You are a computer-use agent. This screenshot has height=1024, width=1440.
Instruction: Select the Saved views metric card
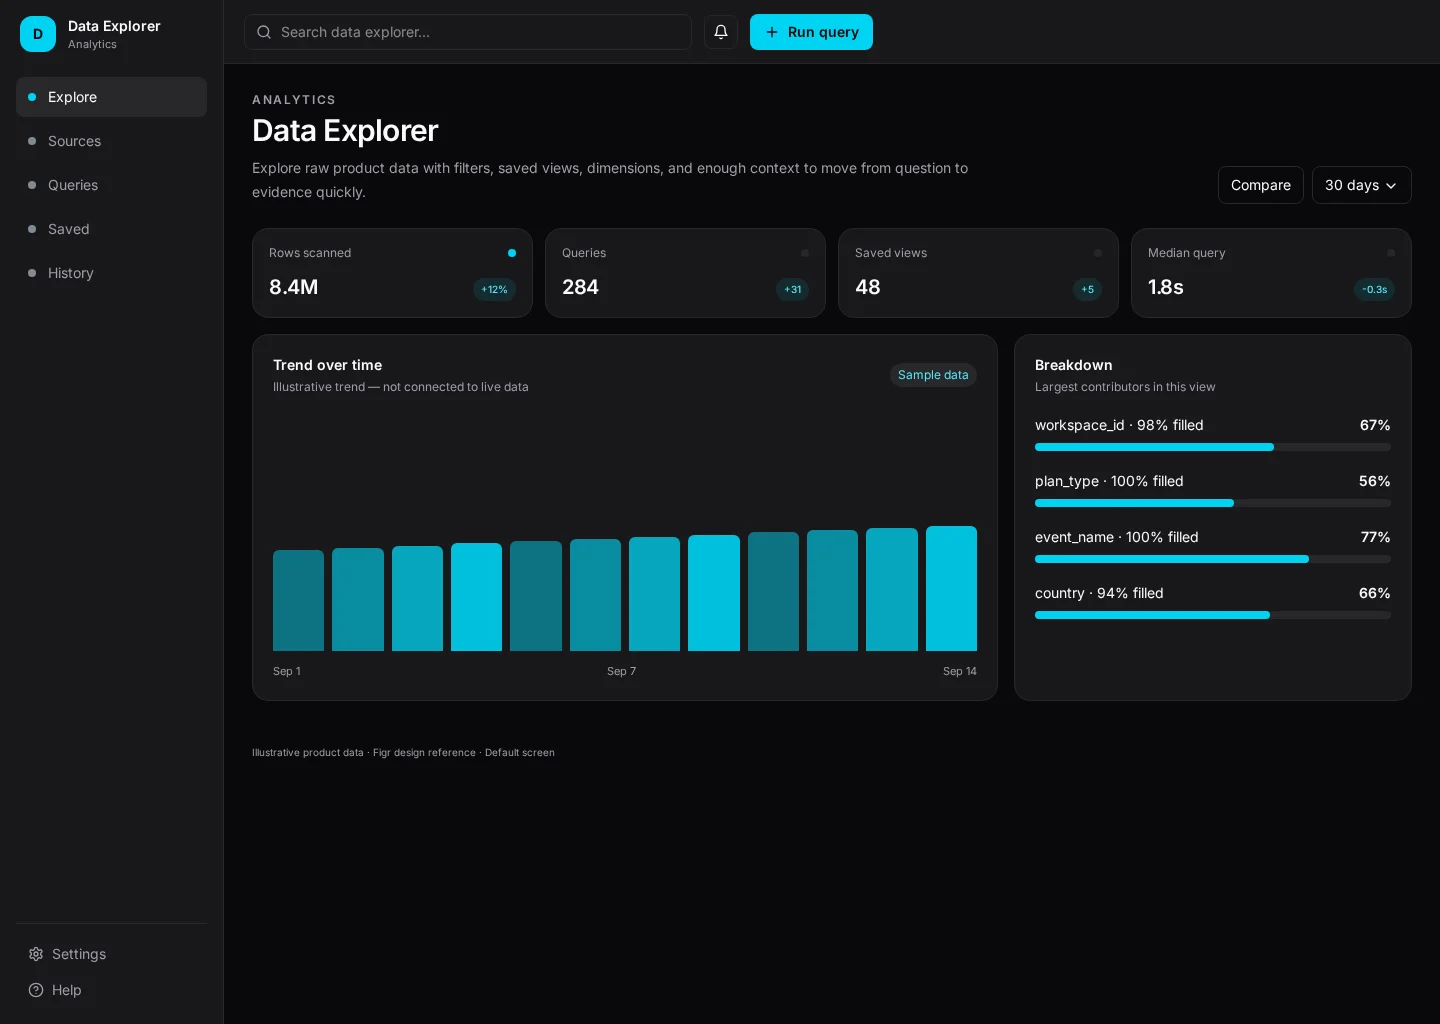(x=978, y=273)
